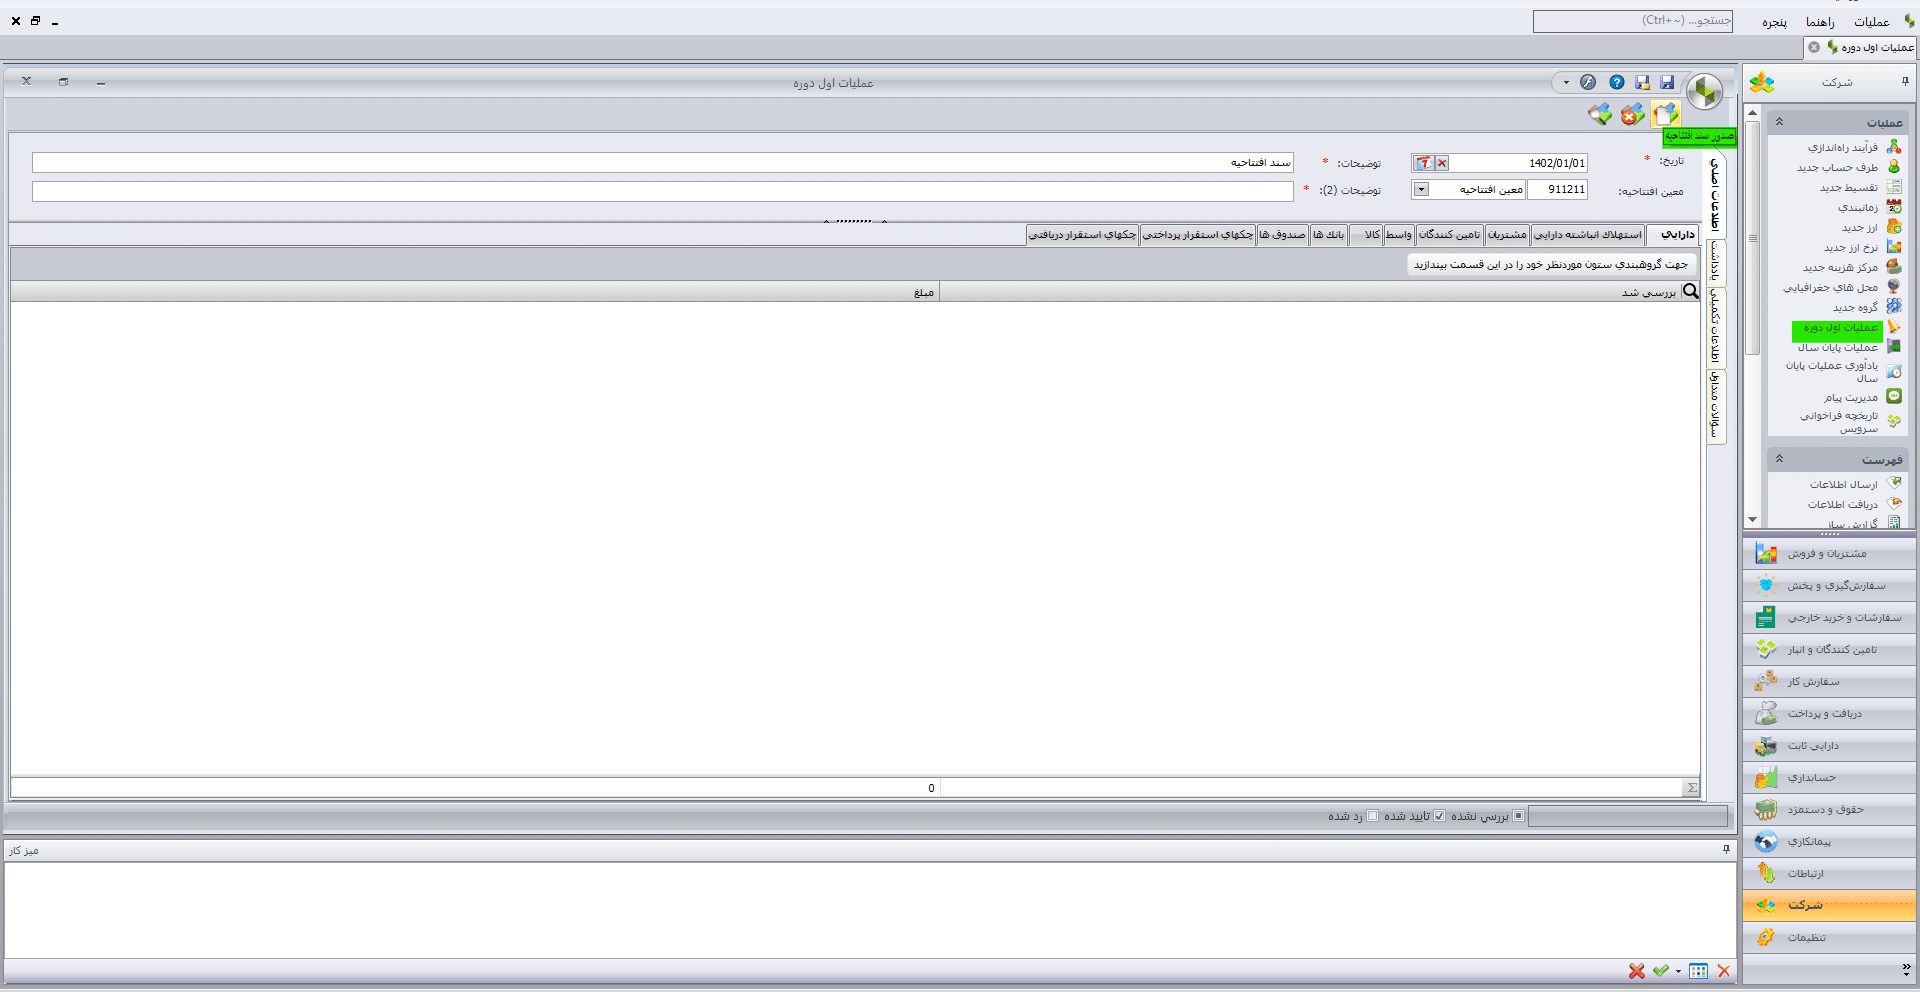Open دریافت اطلاعات (receive data) item
This screenshot has height=992, width=1920.
[1842, 504]
